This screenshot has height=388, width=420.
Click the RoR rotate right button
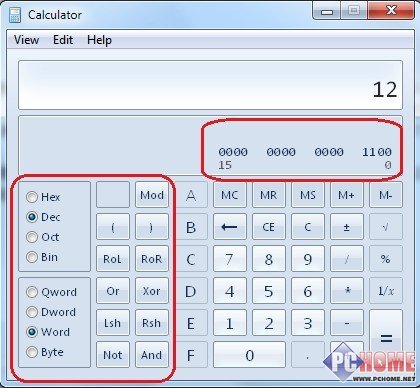coord(152,259)
